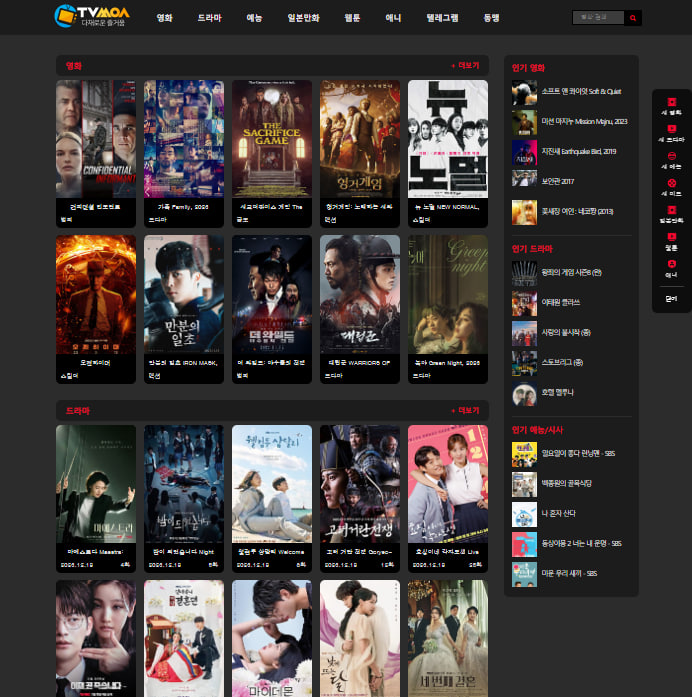
Task: Open the 만분의 일초 movie poster
Action: [184, 294]
